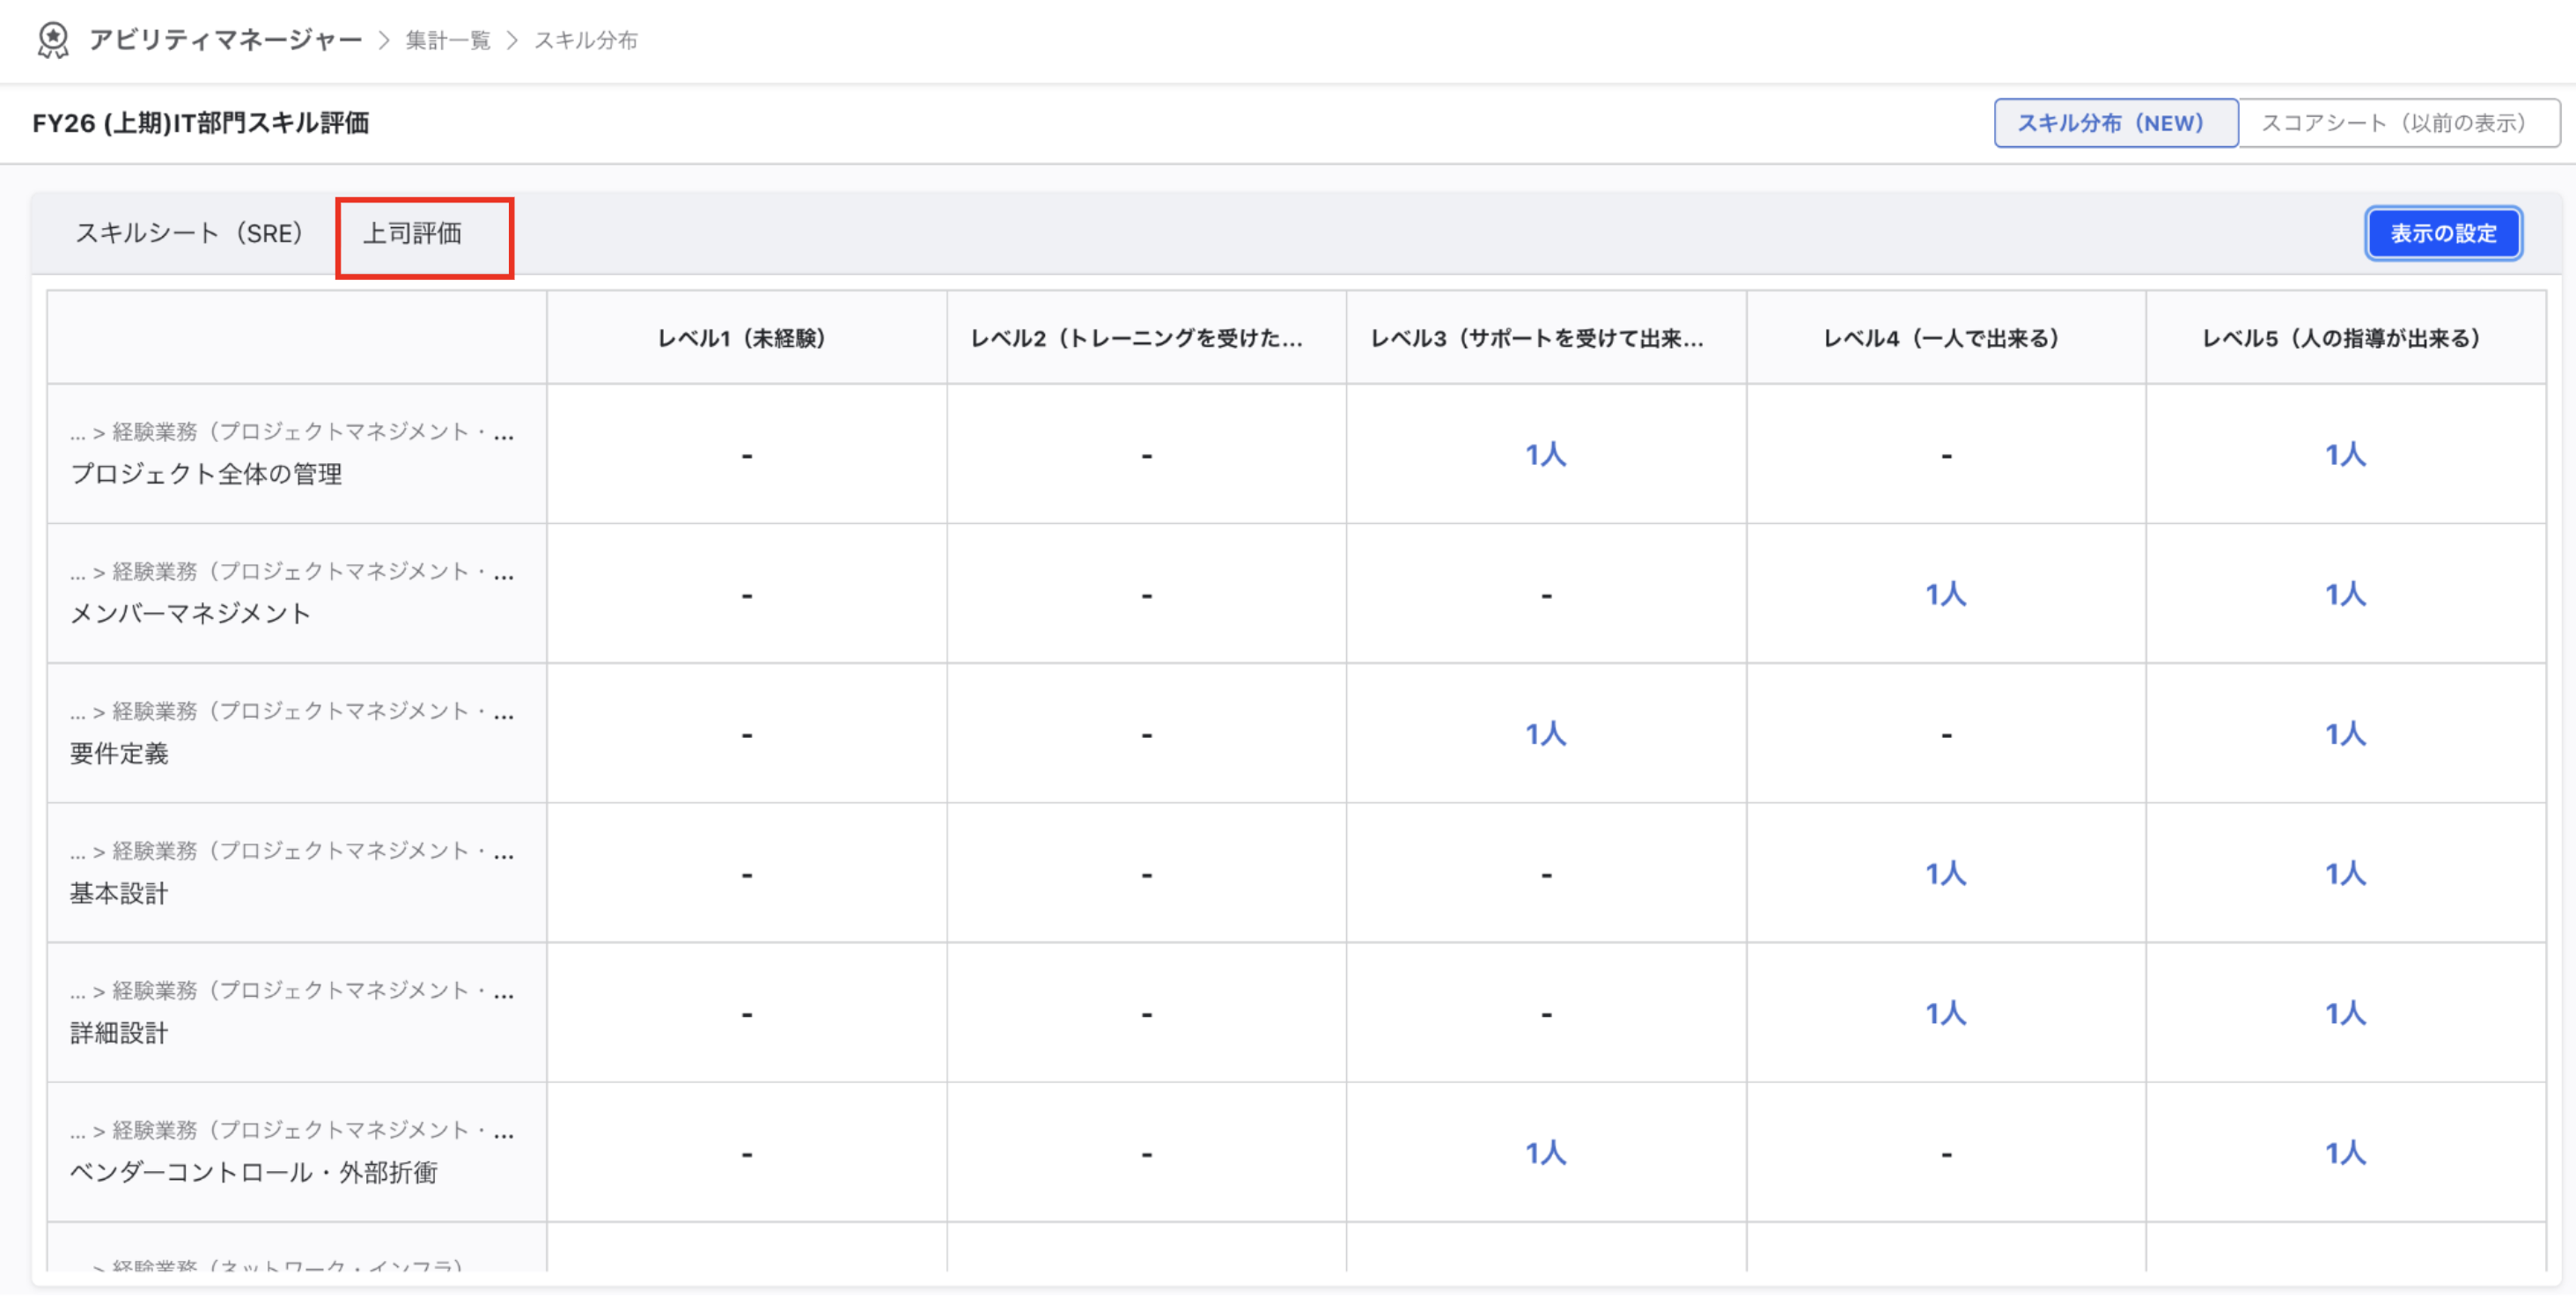Screen dimensions: 2576x1312
Task: Select the 上司評価 tab
Action: [412, 234]
